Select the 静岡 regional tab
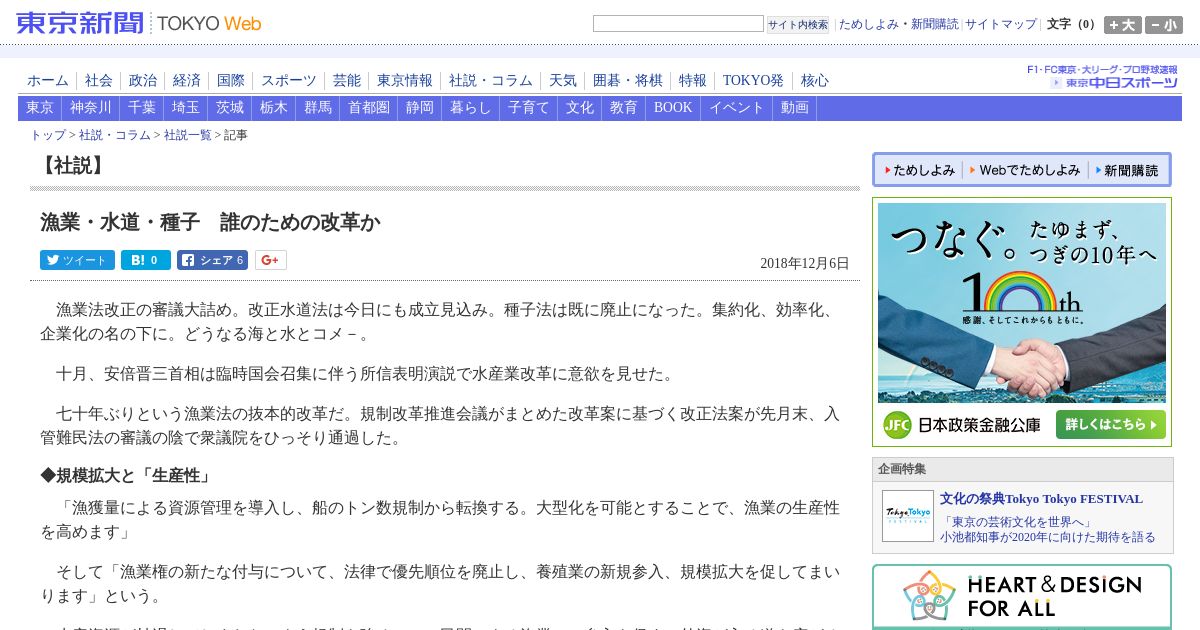The width and height of the screenshot is (1200, 630). (x=420, y=108)
